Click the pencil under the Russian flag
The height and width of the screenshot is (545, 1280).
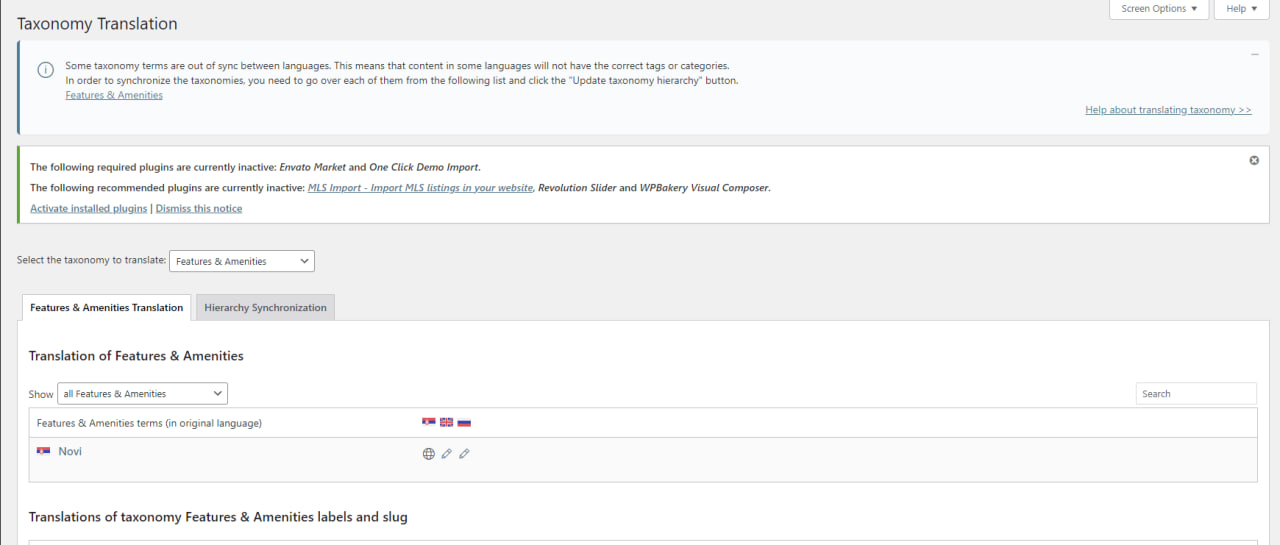pyautogui.click(x=464, y=454)
